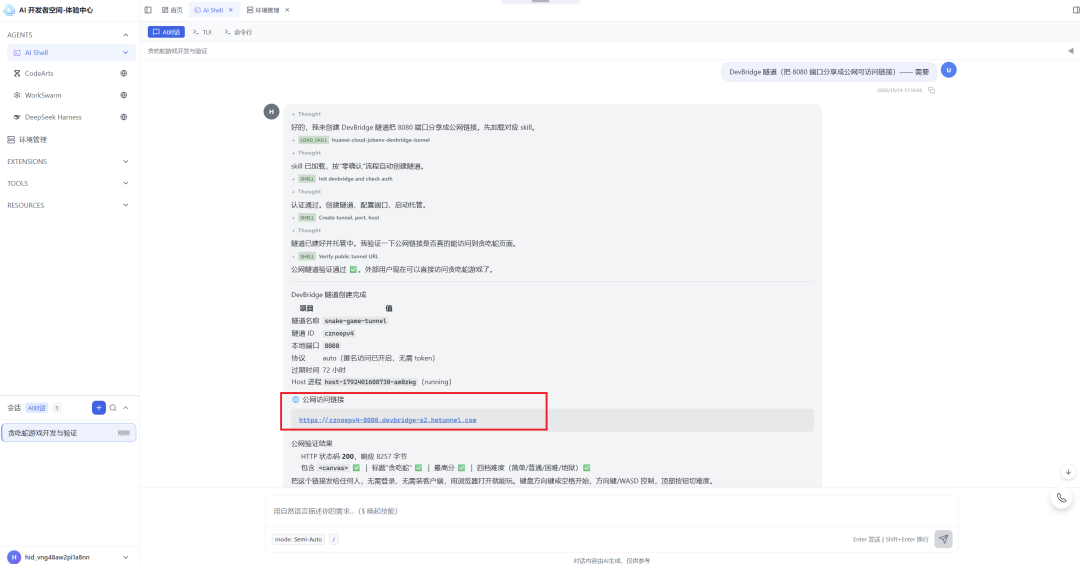Expand the AI Shell agent dropdown chevron
The height and width of the screenshot is (564, 1080).
[x=125, y=52]
